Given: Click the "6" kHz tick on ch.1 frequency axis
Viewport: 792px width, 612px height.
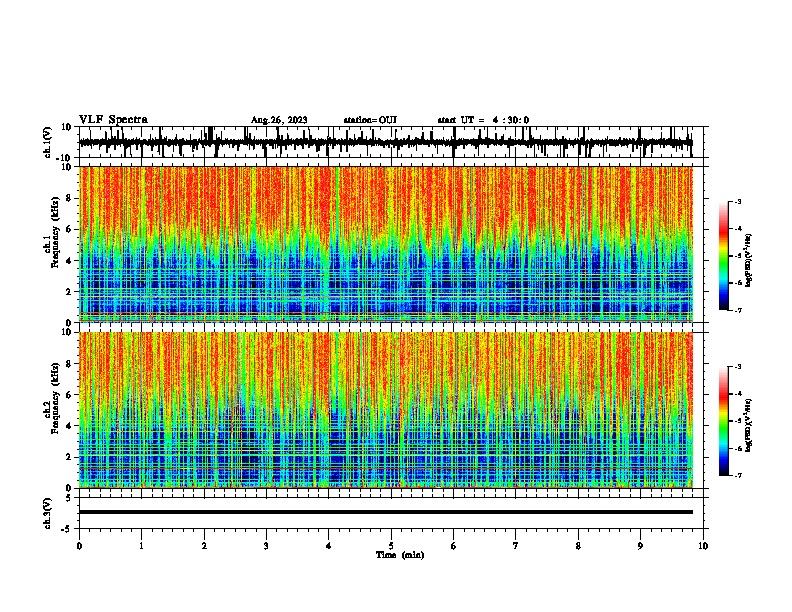Looking at the screenshot, I should pos(69,229).
